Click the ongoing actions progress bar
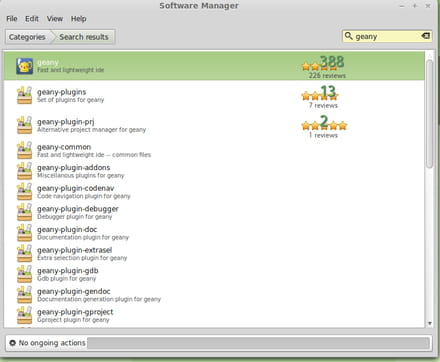Image resolution: width=440 pixels, height=362 pixels. [x=258, y=343]
